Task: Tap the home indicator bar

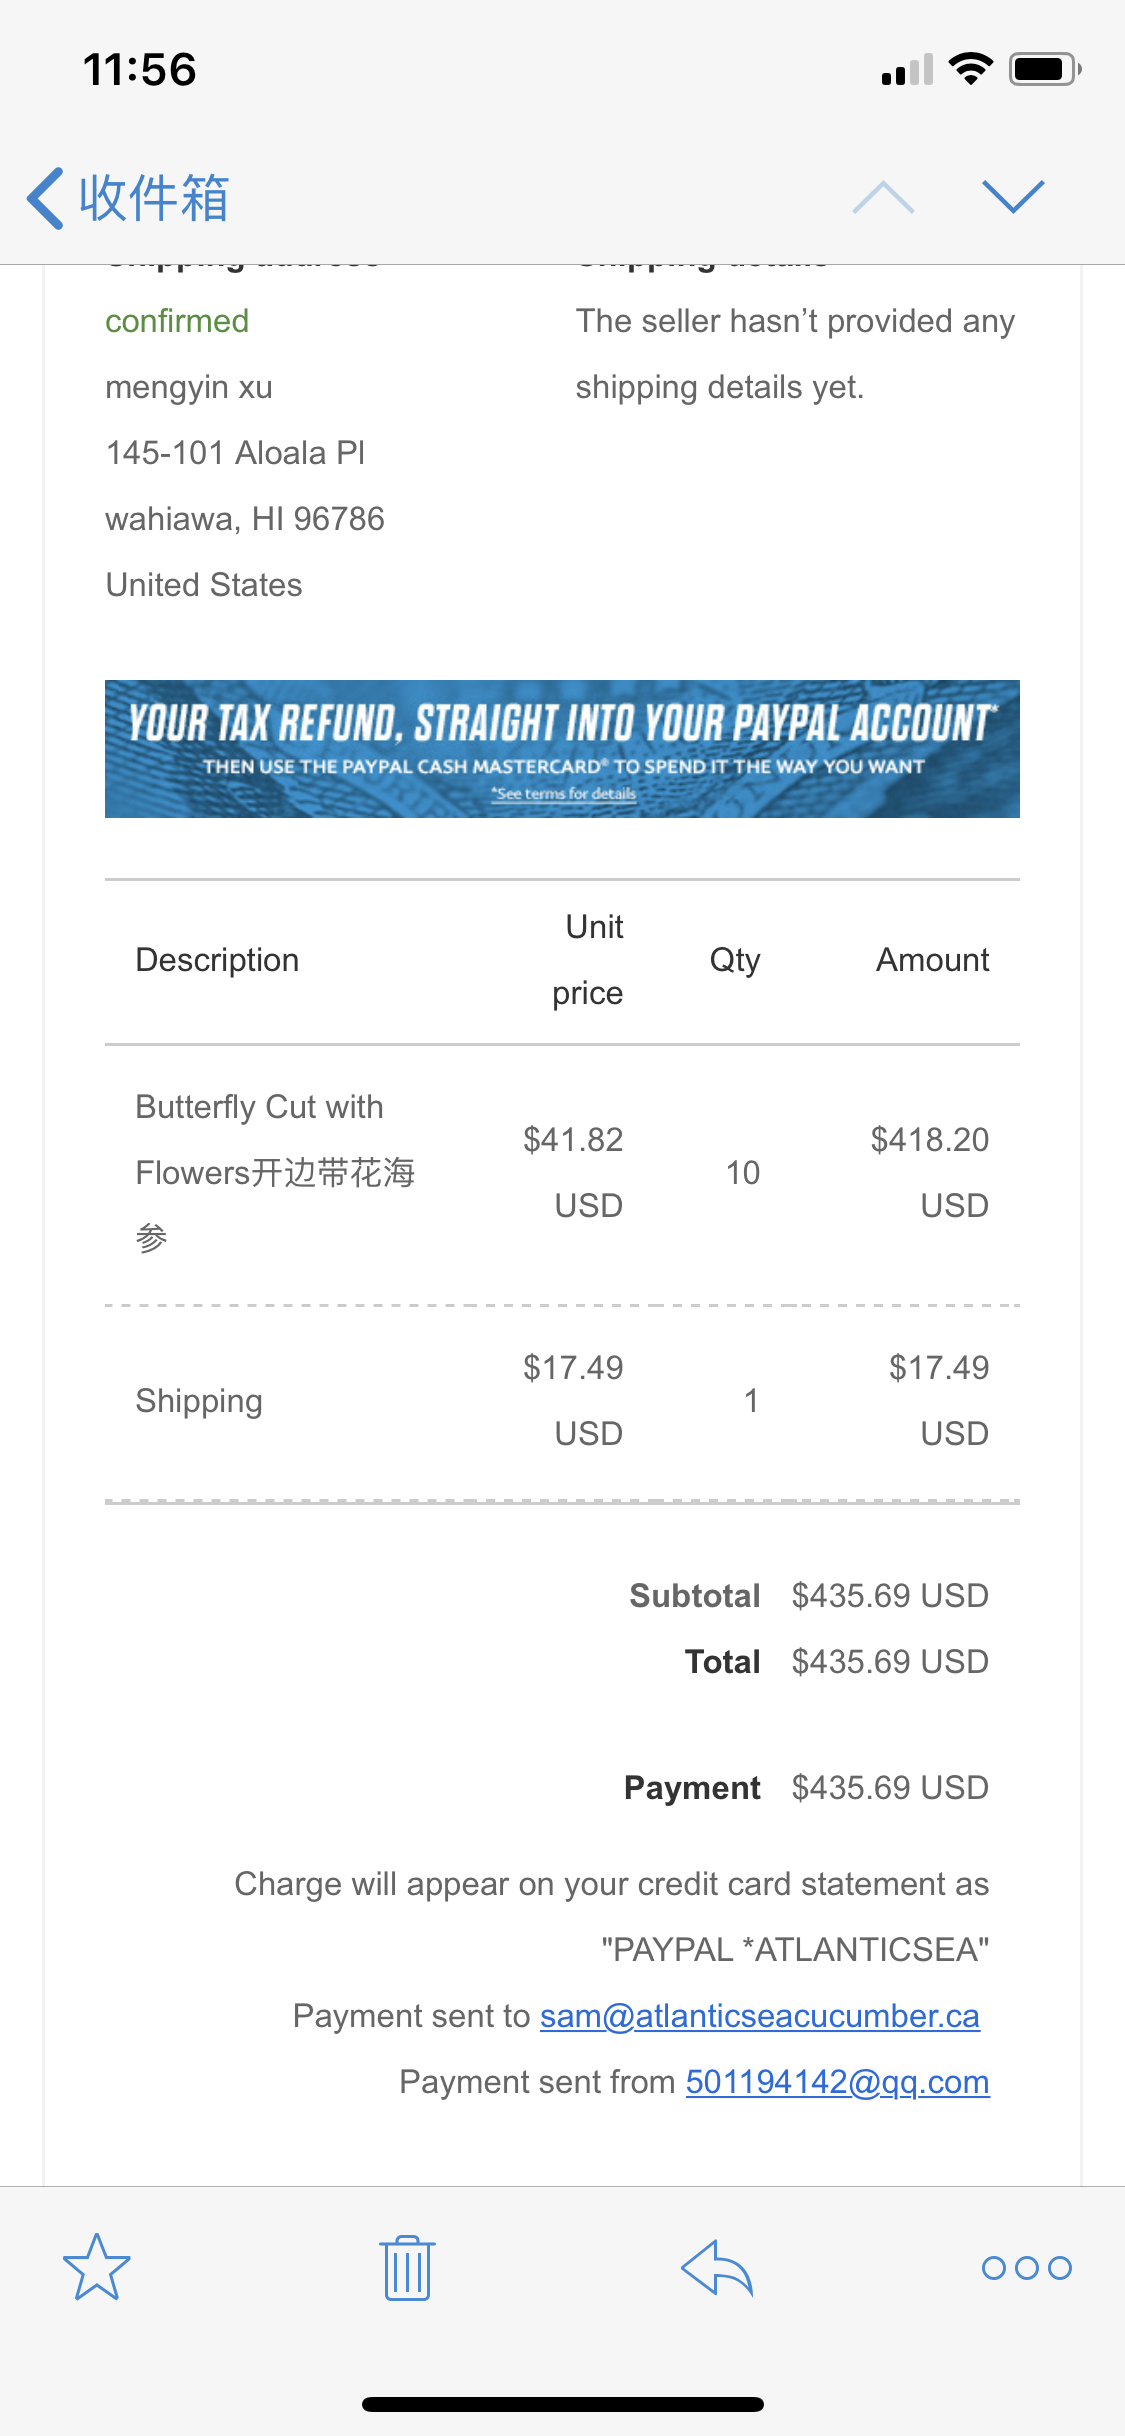Action: [562, 2404]
